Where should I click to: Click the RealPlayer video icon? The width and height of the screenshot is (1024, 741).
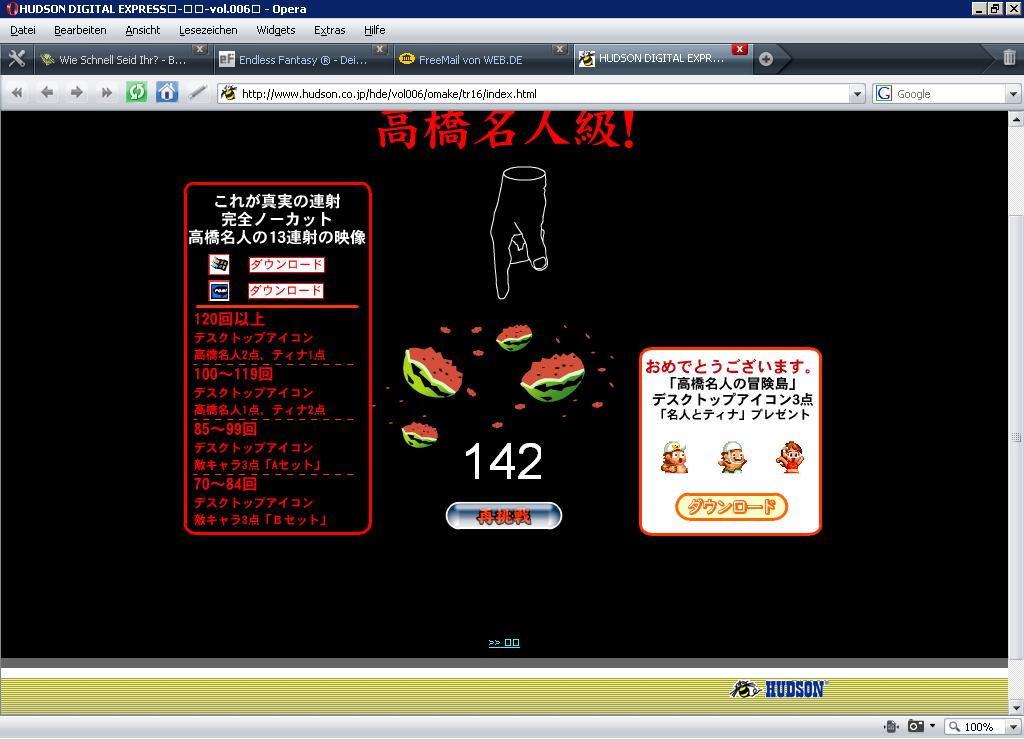219,291
